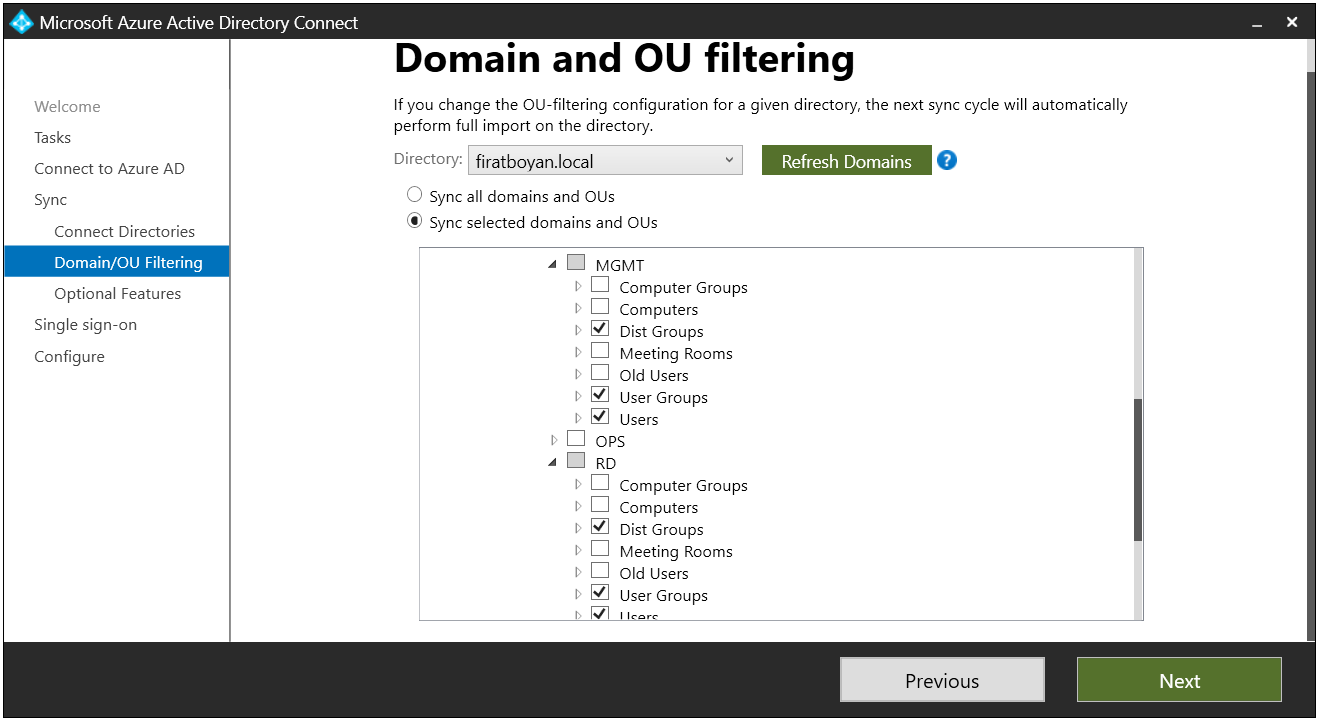Select Sync step in sidebar
Screen dimensions: 1318x719
[50, 199]
